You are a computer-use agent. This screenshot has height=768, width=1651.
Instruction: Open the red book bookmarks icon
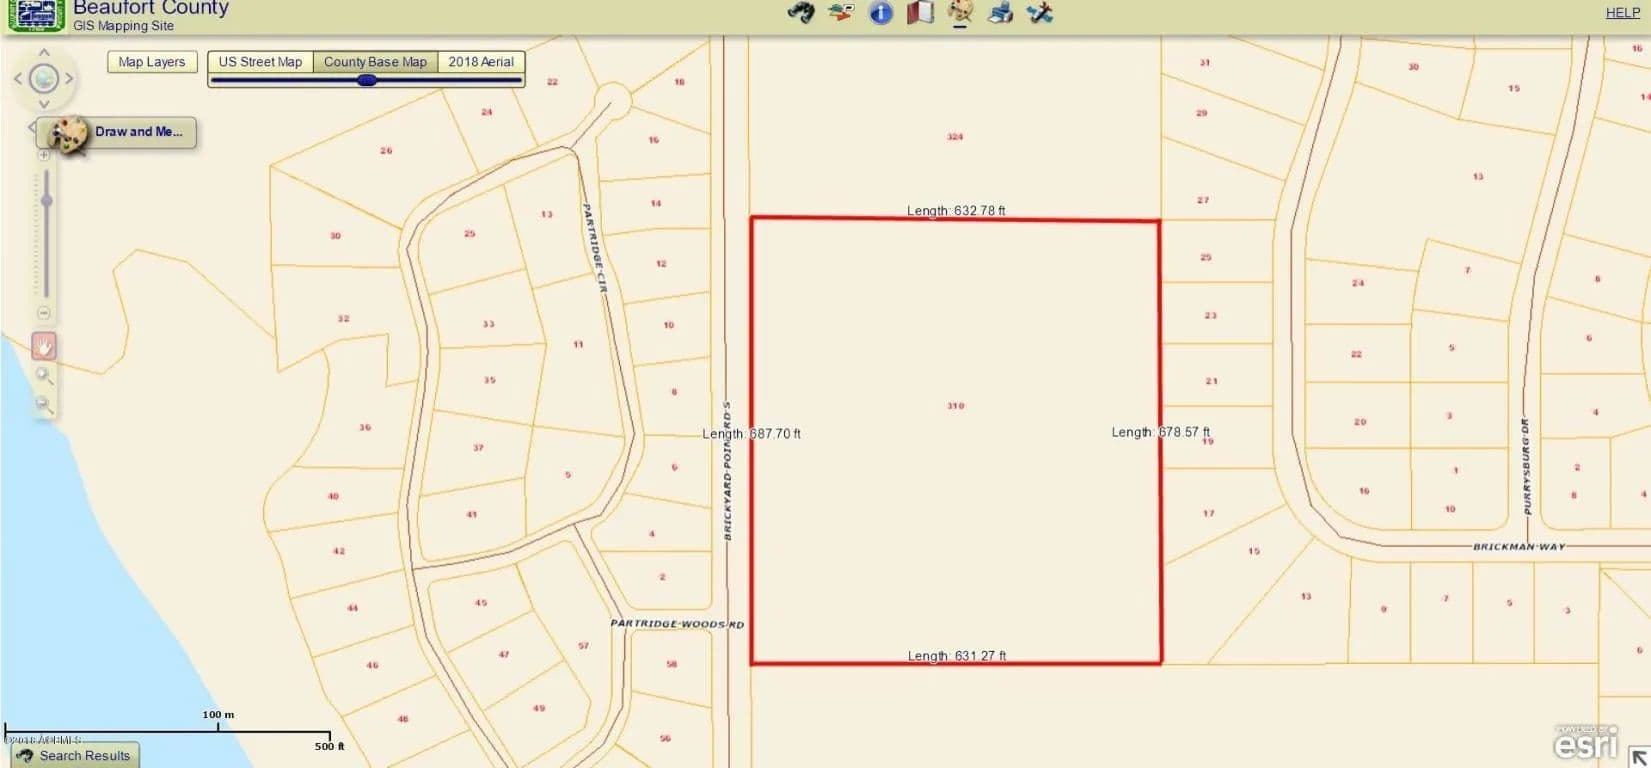(920, 13)
